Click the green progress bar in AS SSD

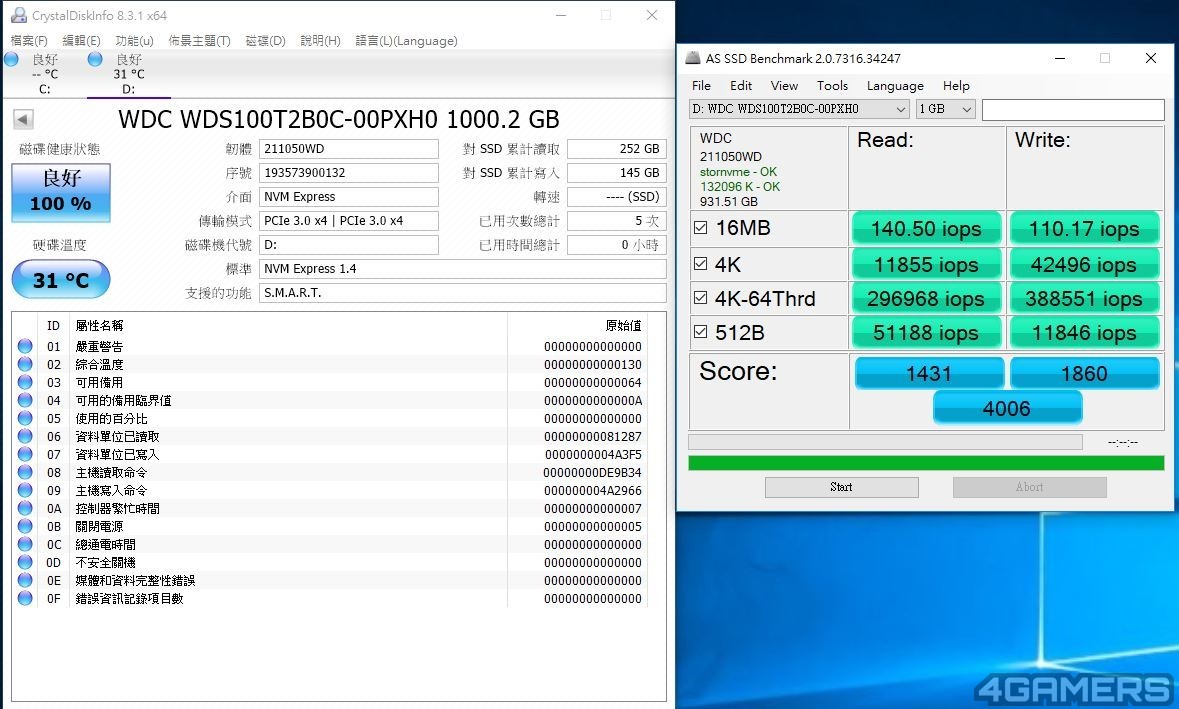pos(926,463)
